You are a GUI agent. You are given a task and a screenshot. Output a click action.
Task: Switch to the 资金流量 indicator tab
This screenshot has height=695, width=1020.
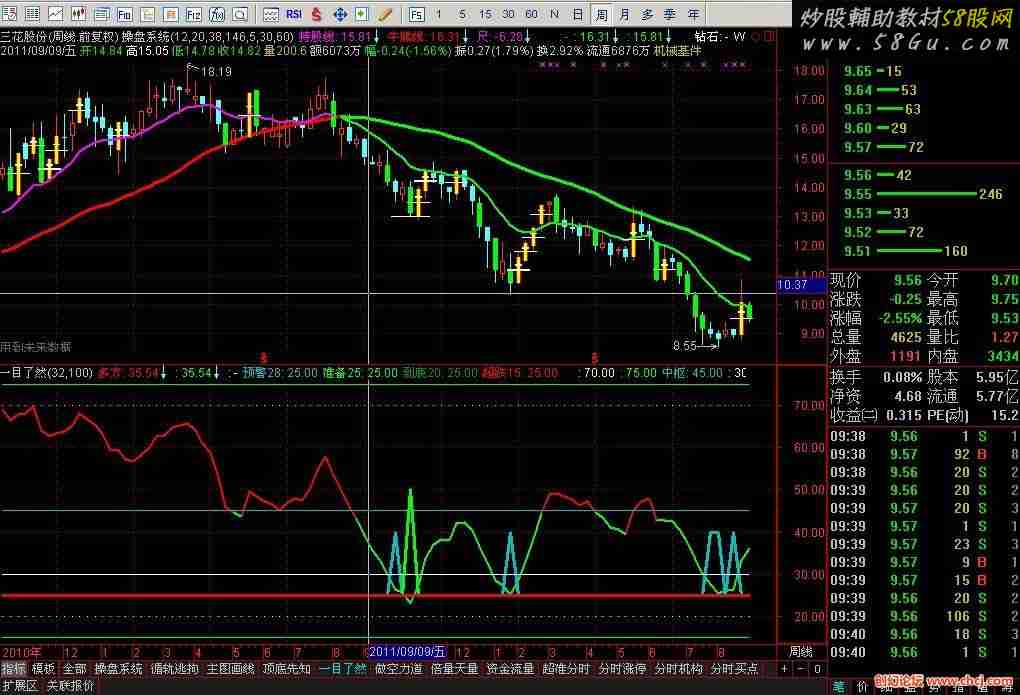click(x=510, y=668)
